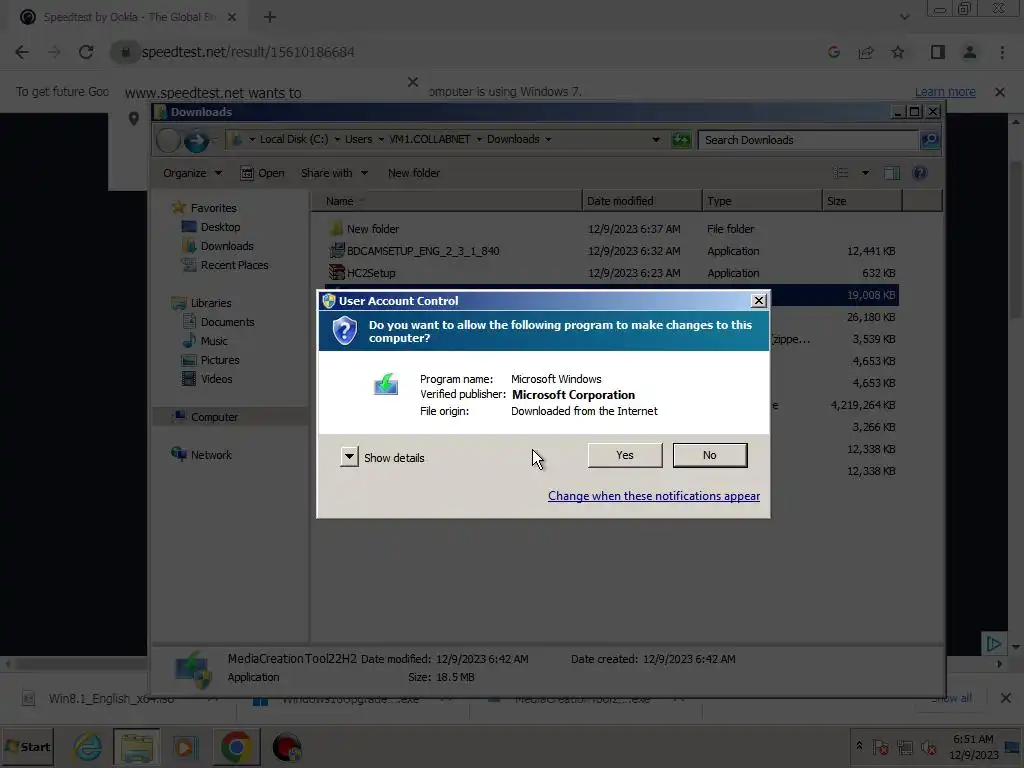Select BDCAMSETUP_ENG_2_3_1_840 file
This screenshot has height=768, width=1024.
(x=415, y=251)
